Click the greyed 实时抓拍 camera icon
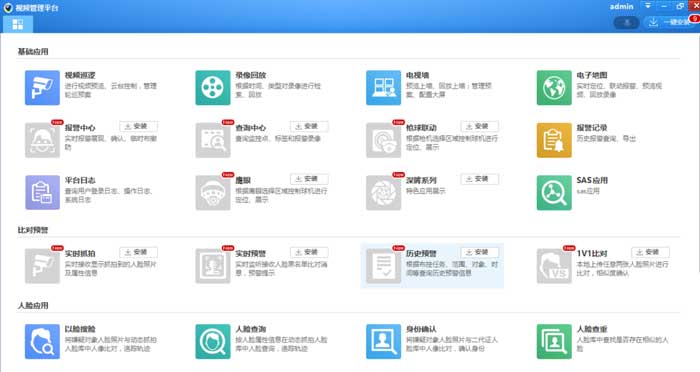 (42, 266)
